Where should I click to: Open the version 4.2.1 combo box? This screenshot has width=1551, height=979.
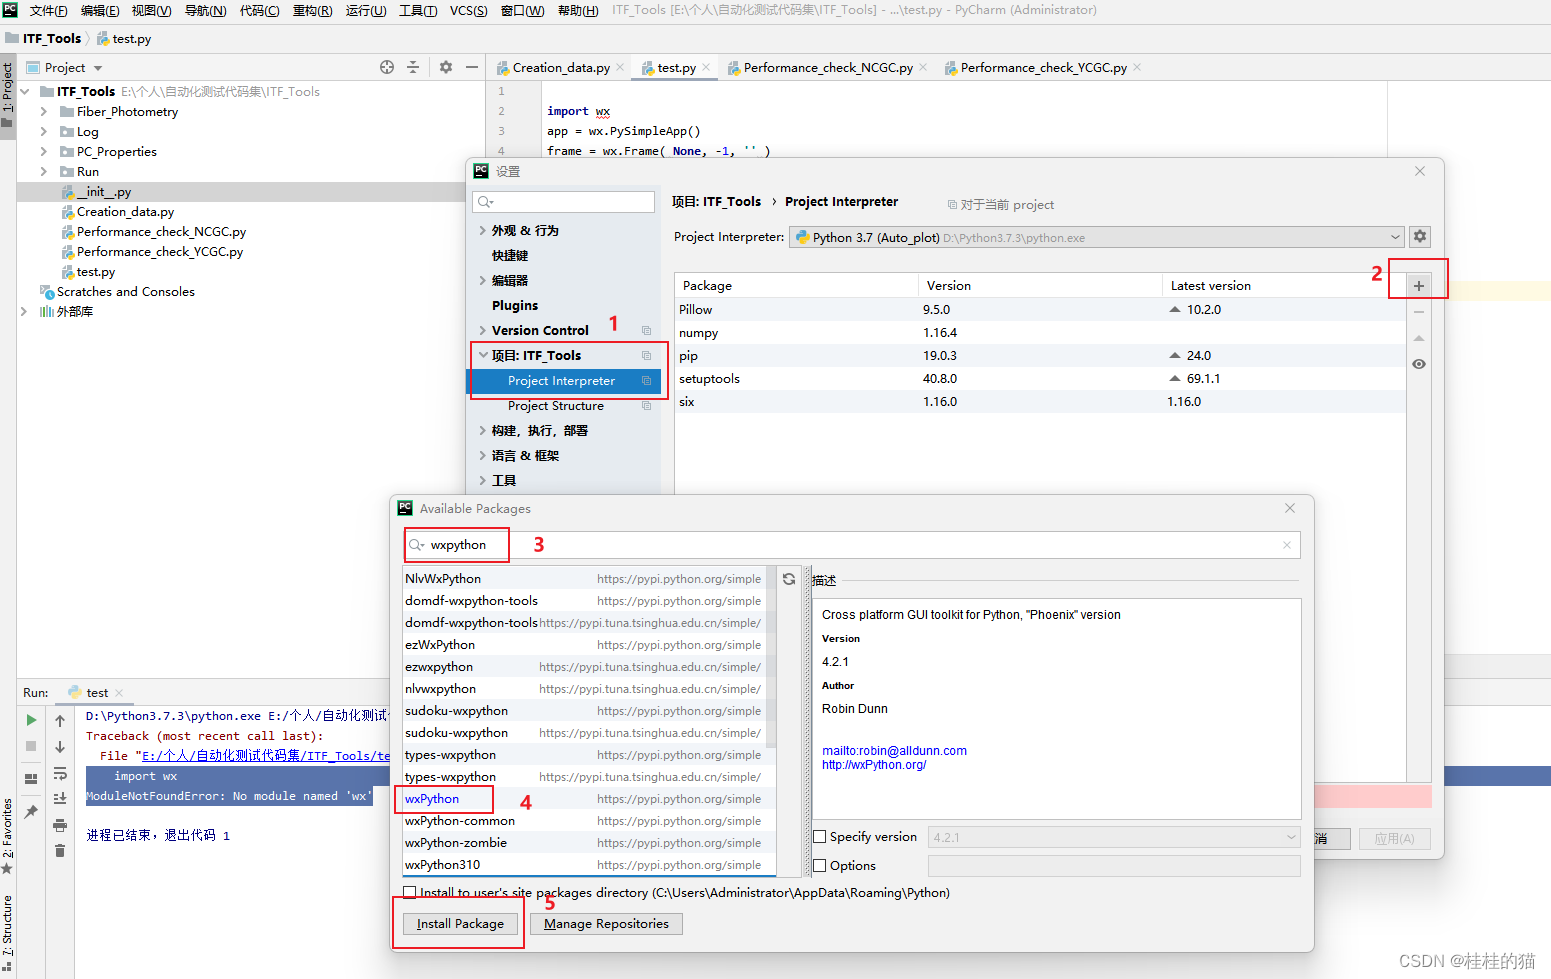[x=1114, y=837]
